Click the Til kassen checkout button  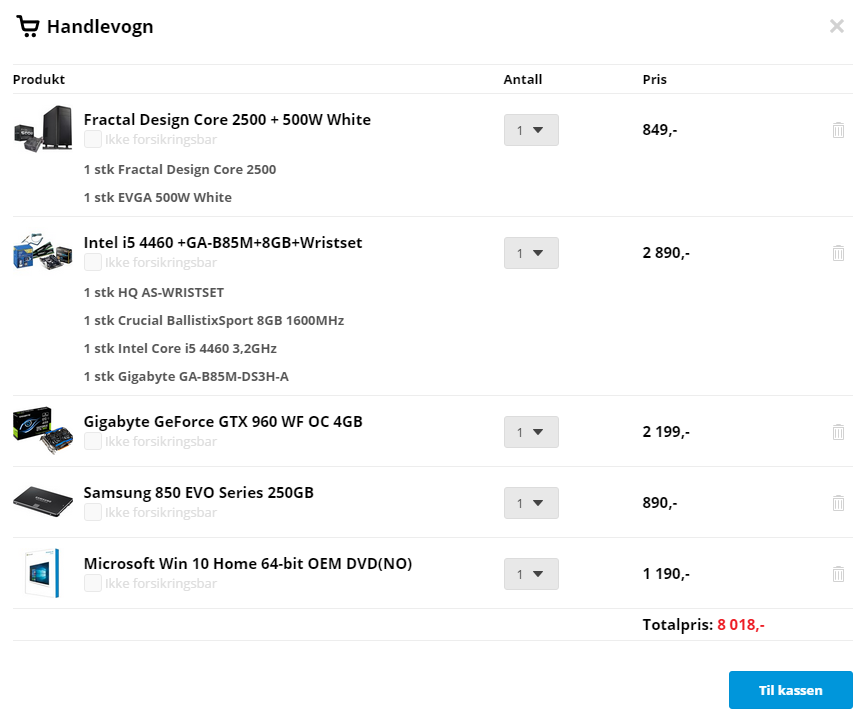click(x=790, y=690)
